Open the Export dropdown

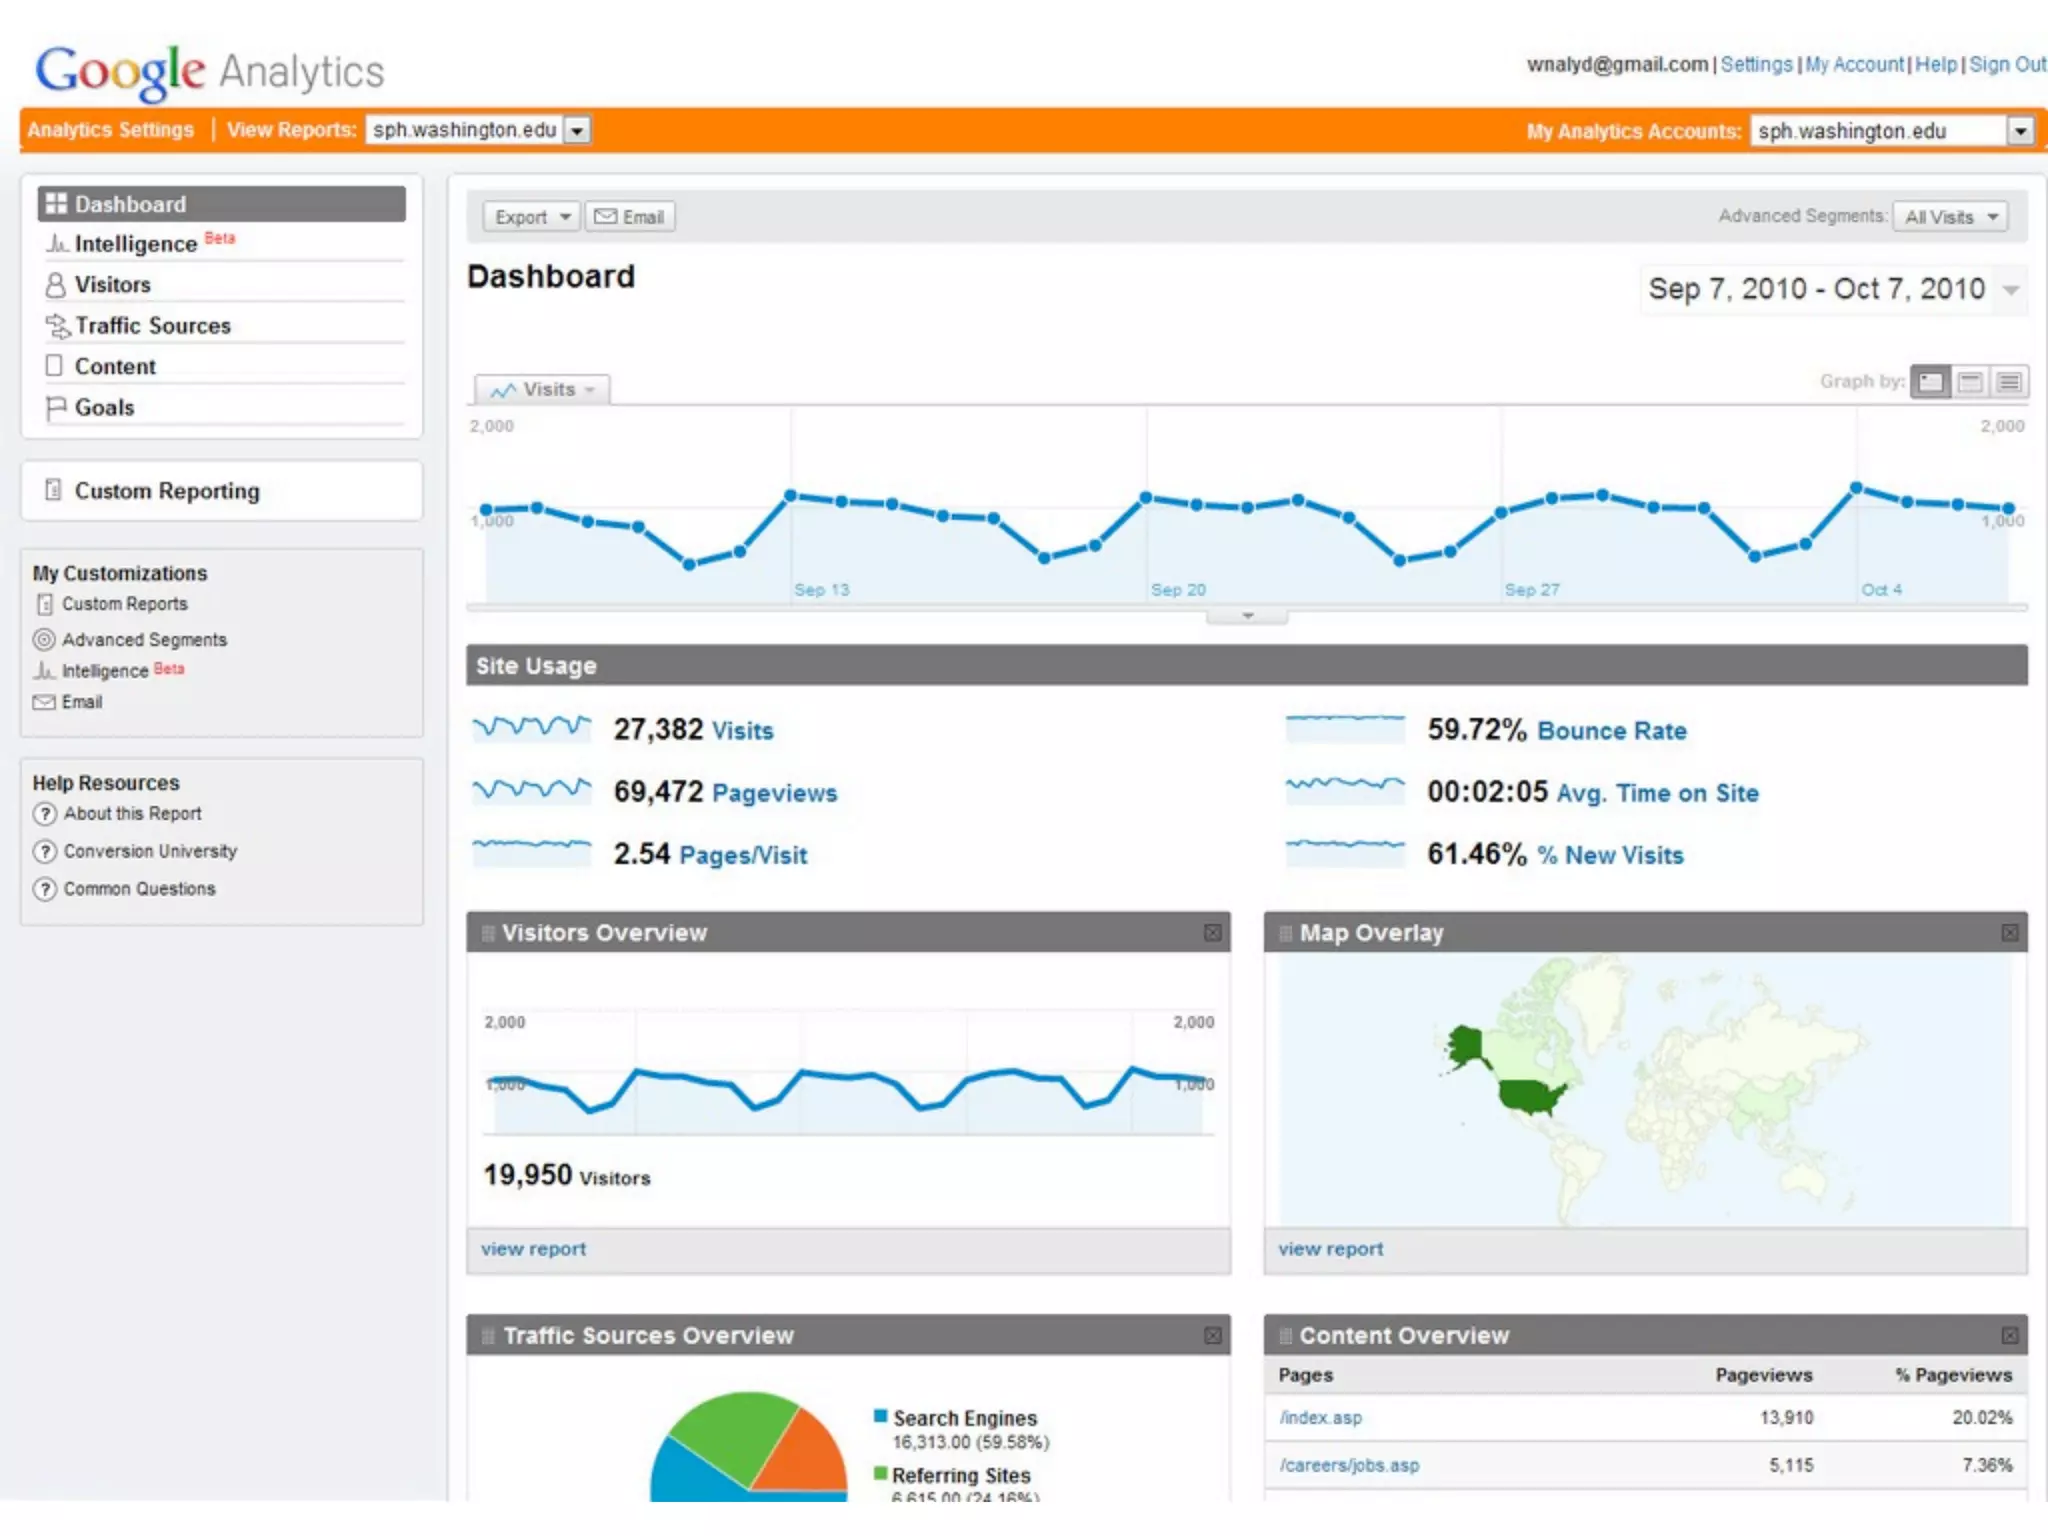pos(531,217)
